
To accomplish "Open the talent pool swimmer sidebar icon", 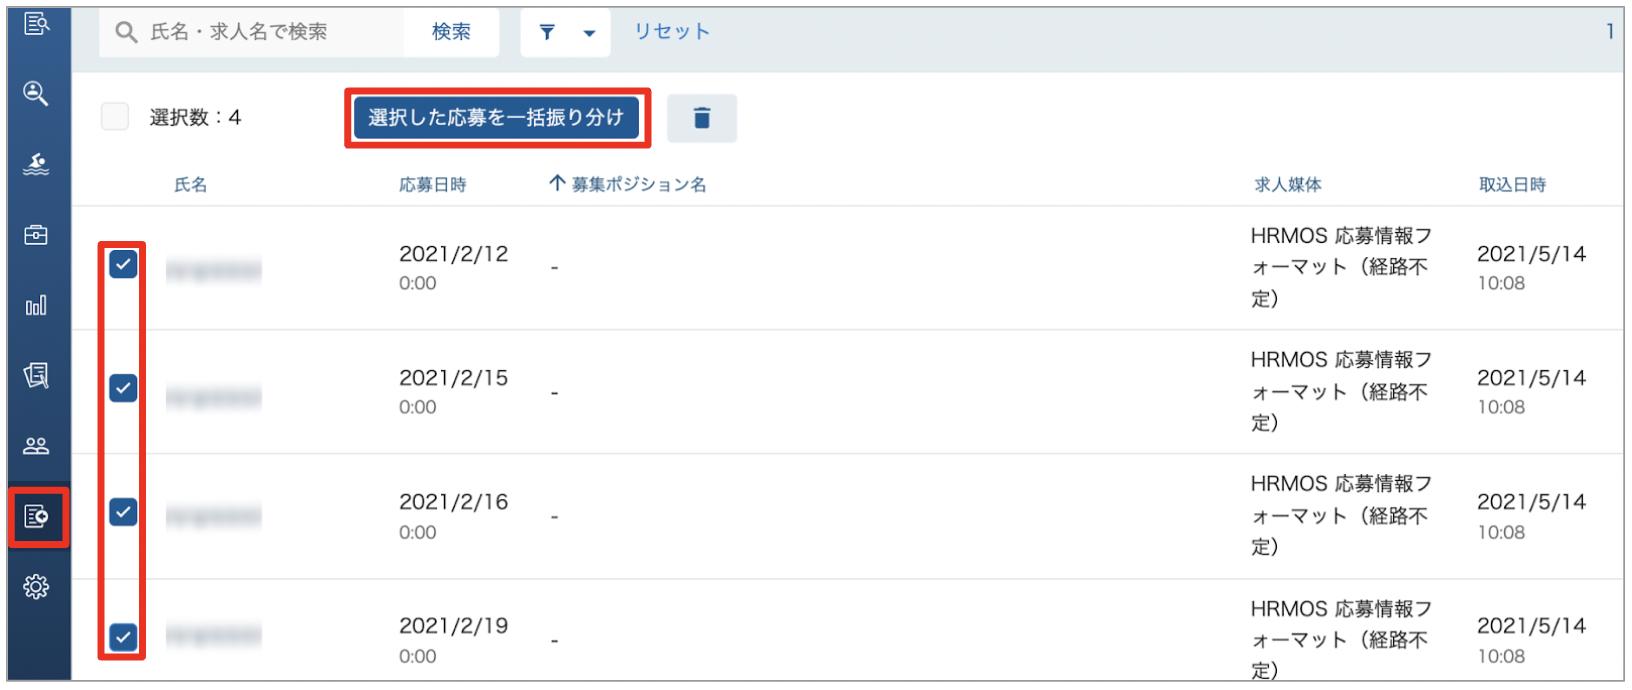I will click(x=36, y=164).
